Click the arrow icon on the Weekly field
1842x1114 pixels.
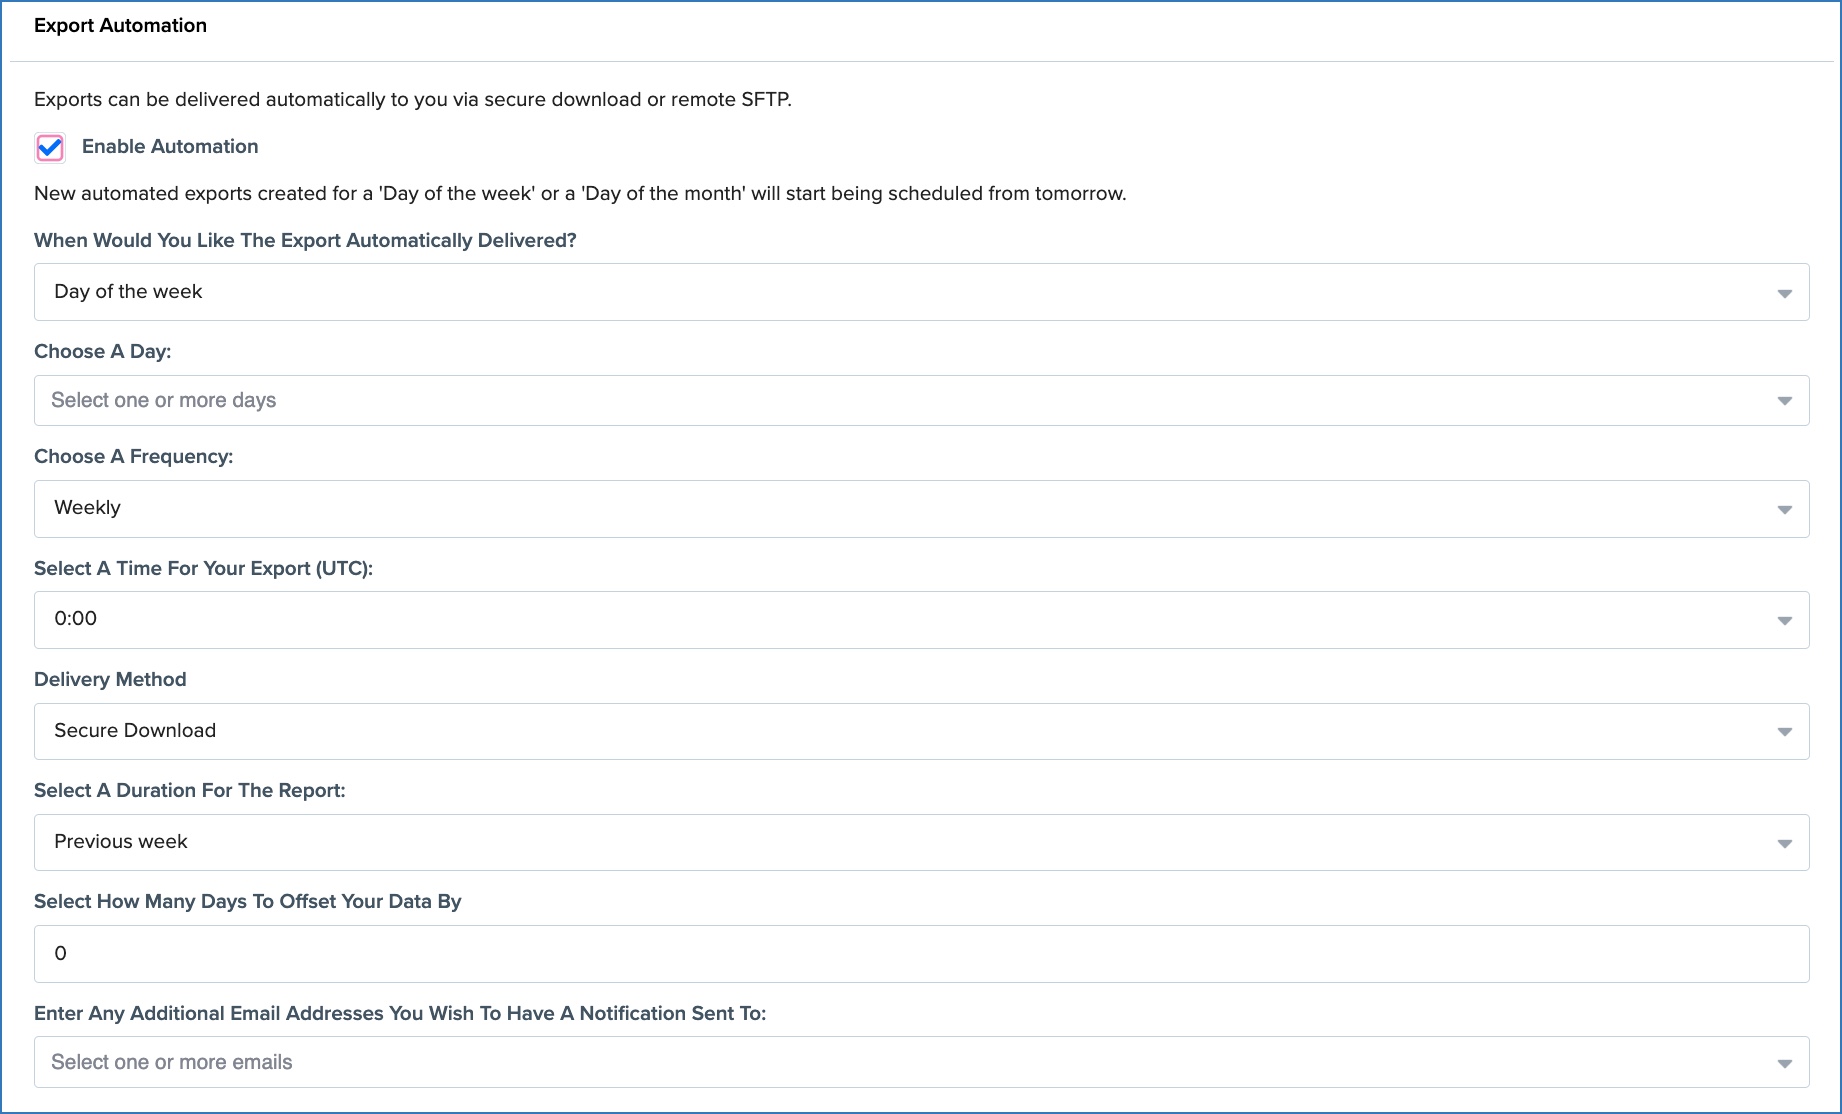pyautogui.click(x=1784, y=510)
